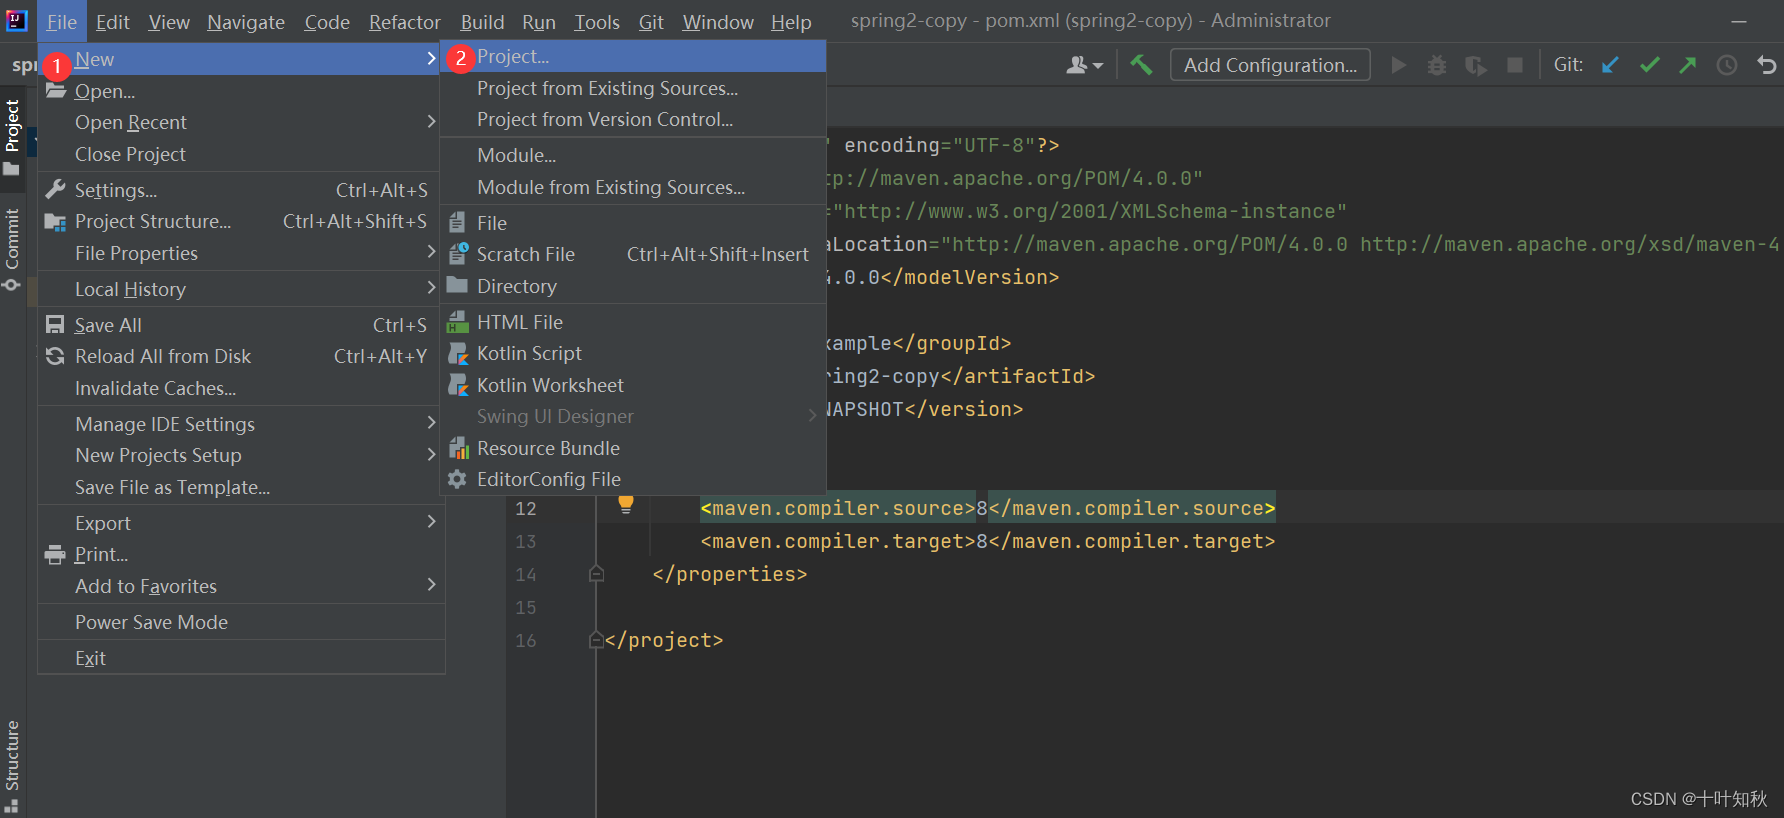Click the Stop square icon
1784x818 pixels.
[1515, 65]
